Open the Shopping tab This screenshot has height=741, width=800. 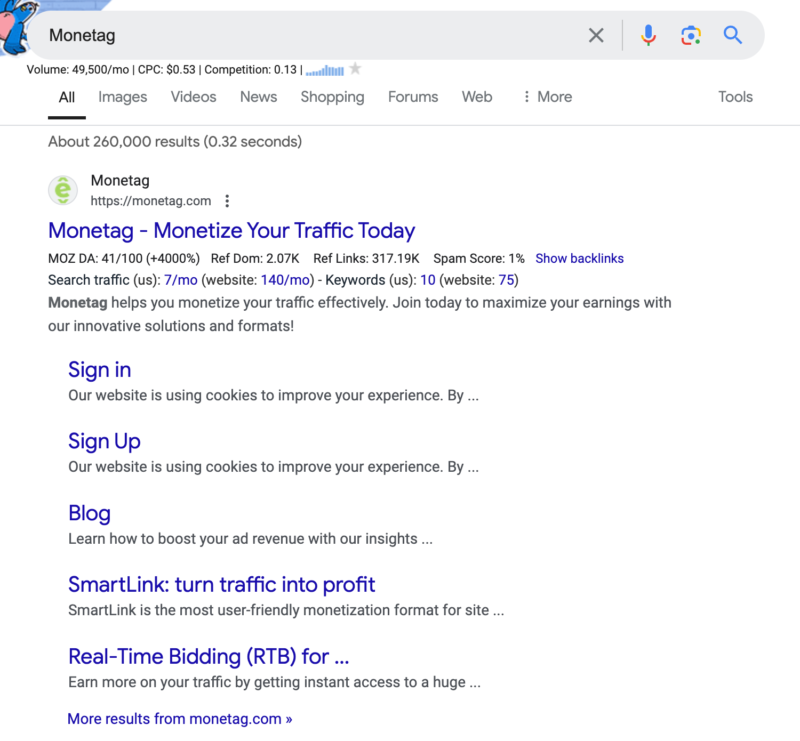(x=332, y=97)
